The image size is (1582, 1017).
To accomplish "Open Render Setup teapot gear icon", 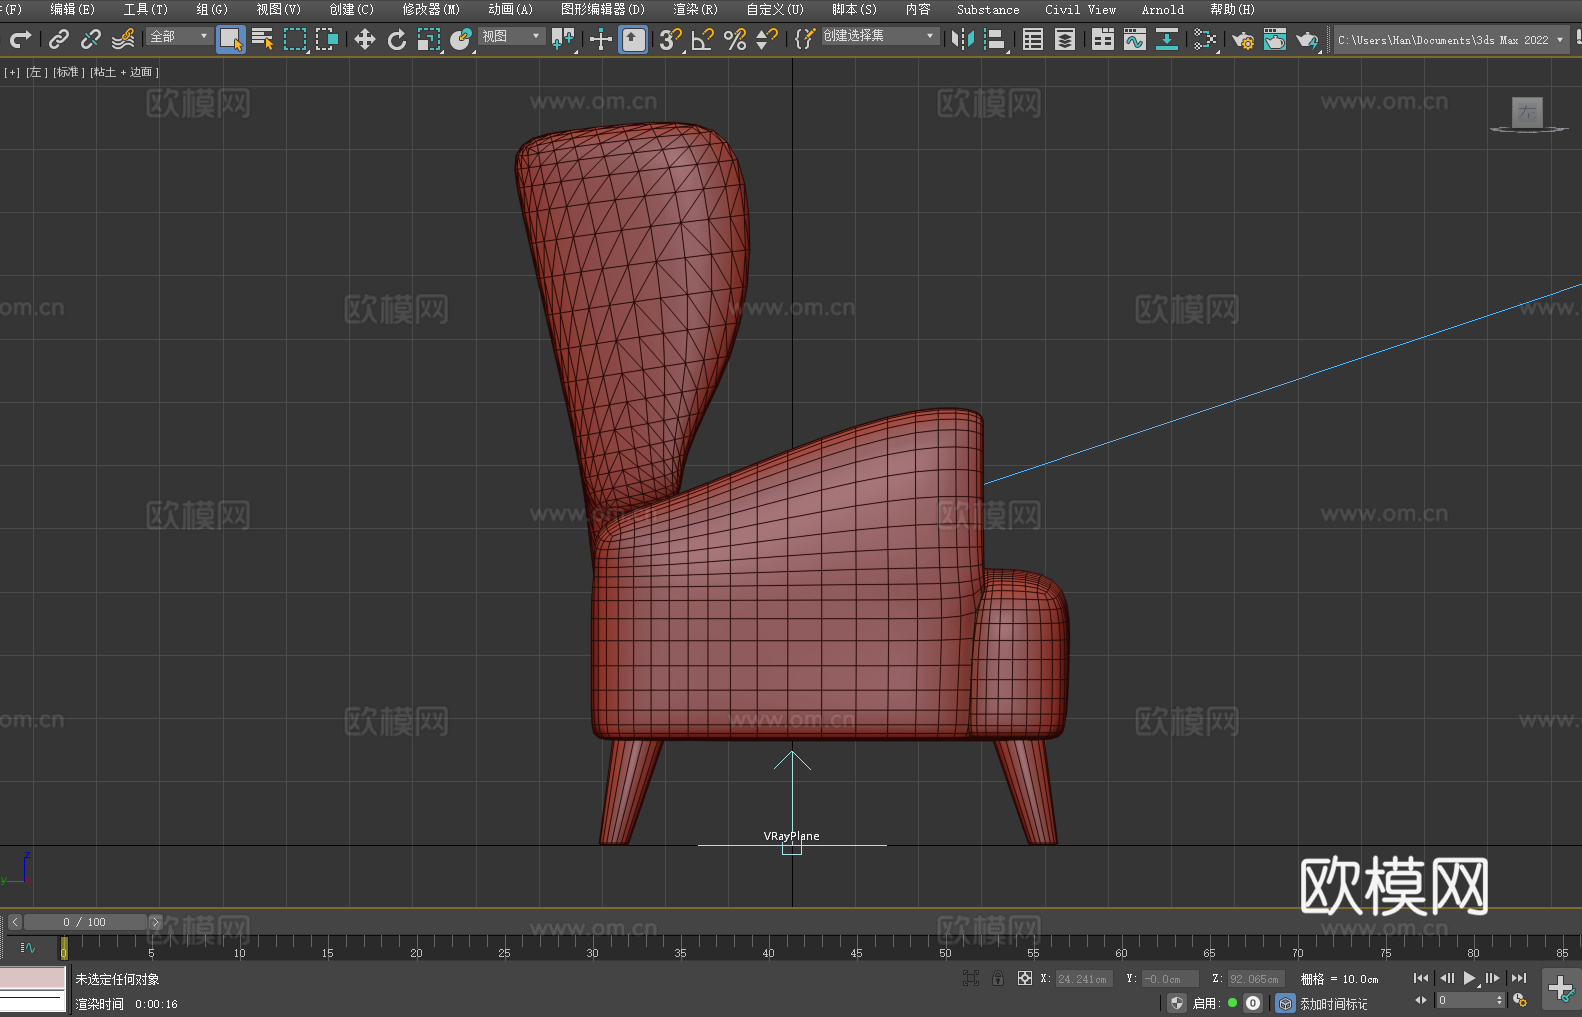I will click(1243, 39).
